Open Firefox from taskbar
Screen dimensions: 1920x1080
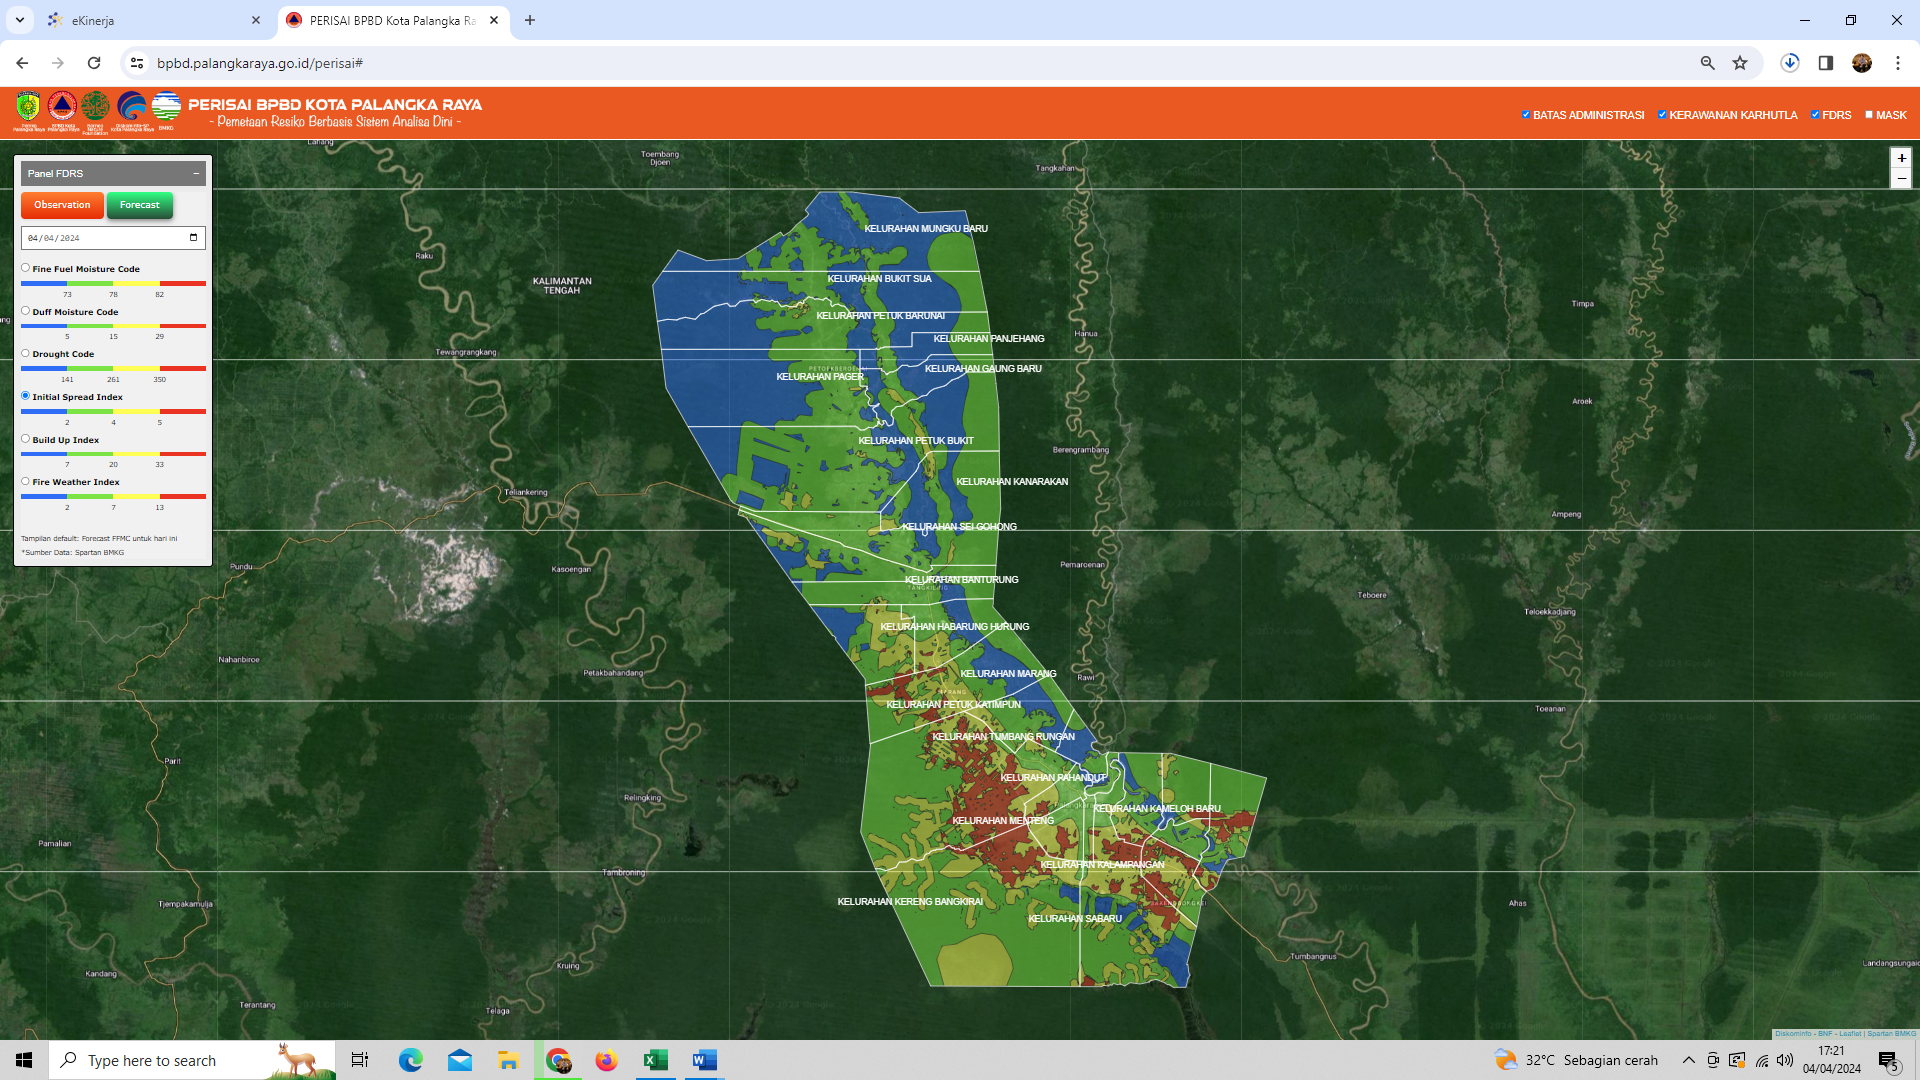pyautogui.click(x=606, y=1060)
